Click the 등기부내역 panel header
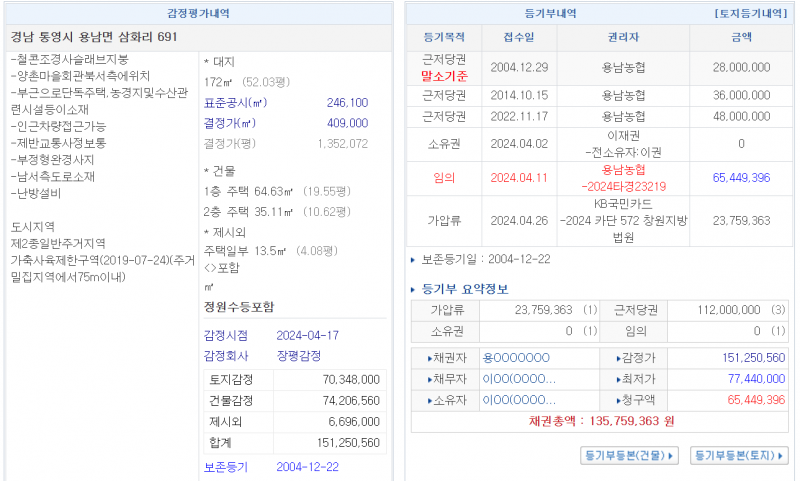 pyautogui.click(x=550, y=13)
